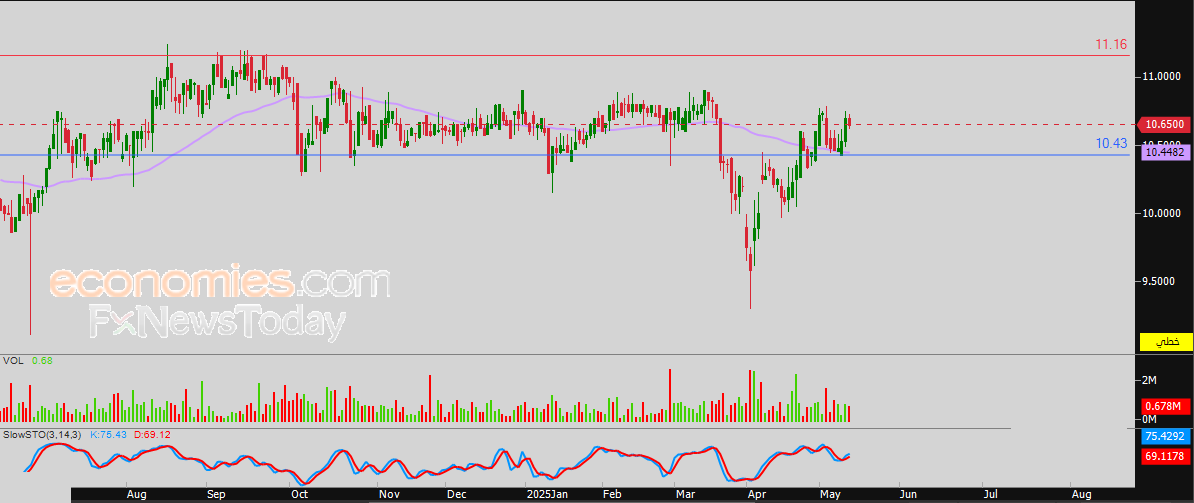Select Dec on the time axis
Viewport: 1194px width, 503px height.
point(458,495)
